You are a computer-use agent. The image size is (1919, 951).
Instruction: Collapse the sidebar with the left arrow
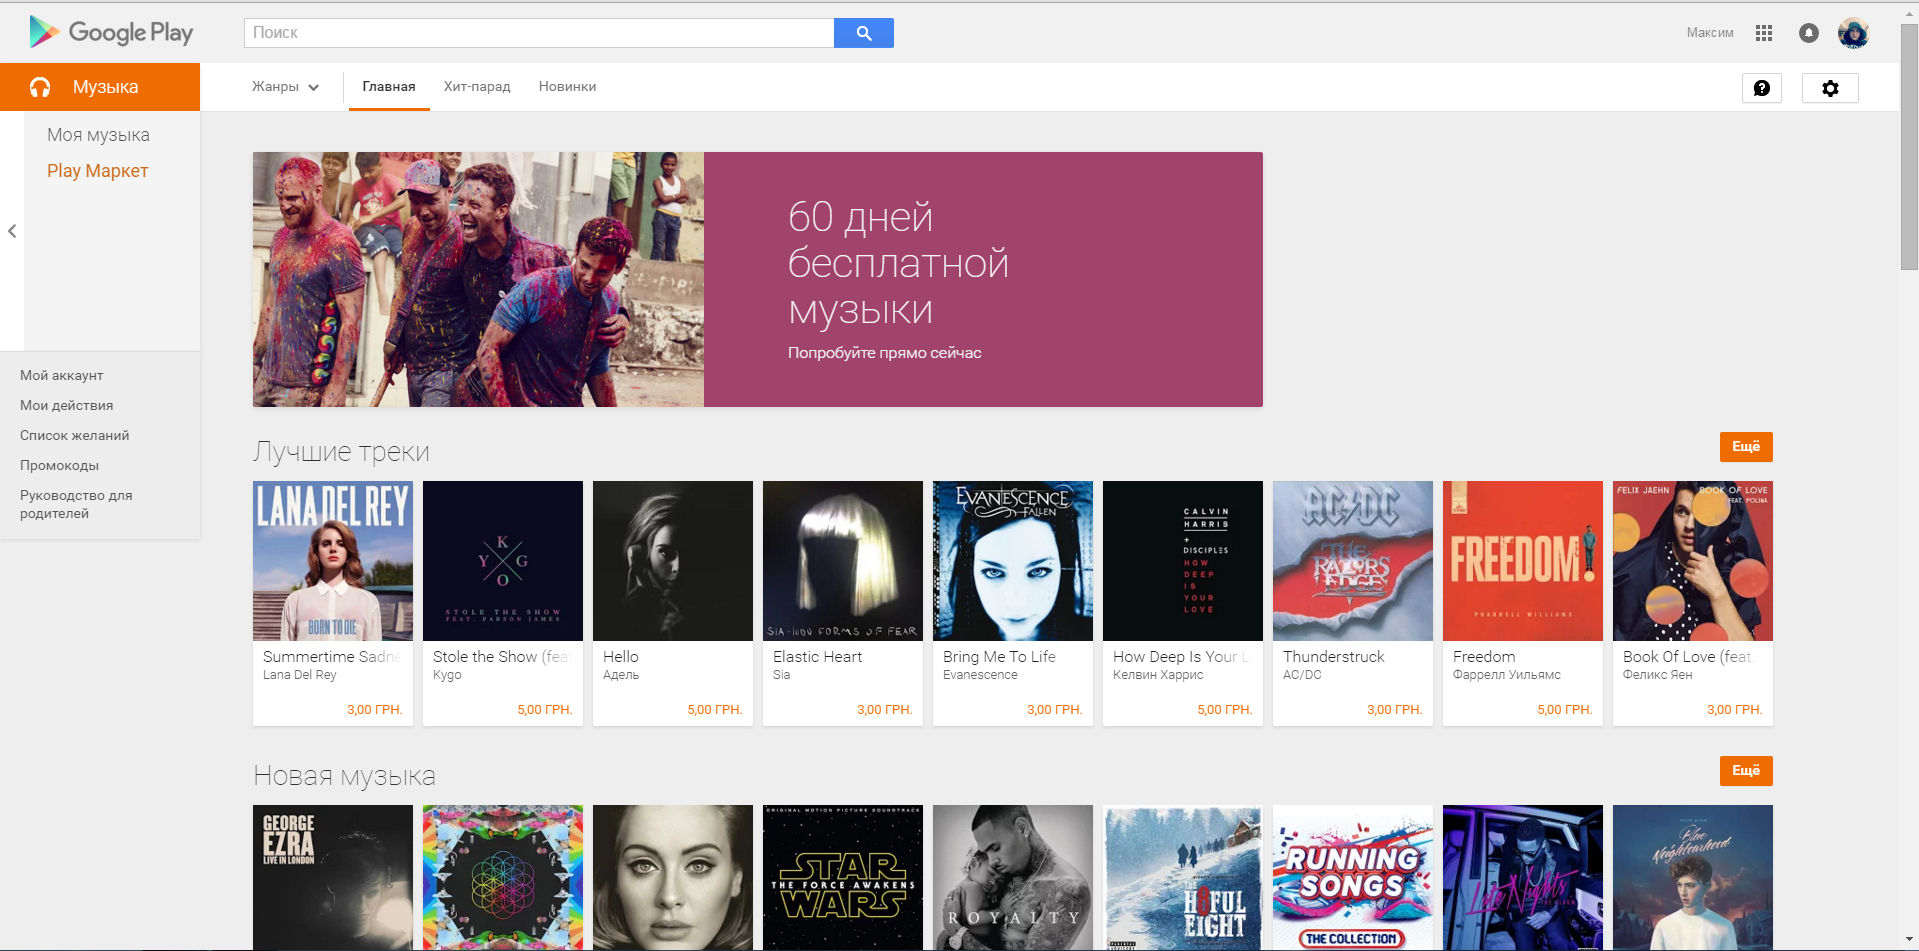(12, 231)
